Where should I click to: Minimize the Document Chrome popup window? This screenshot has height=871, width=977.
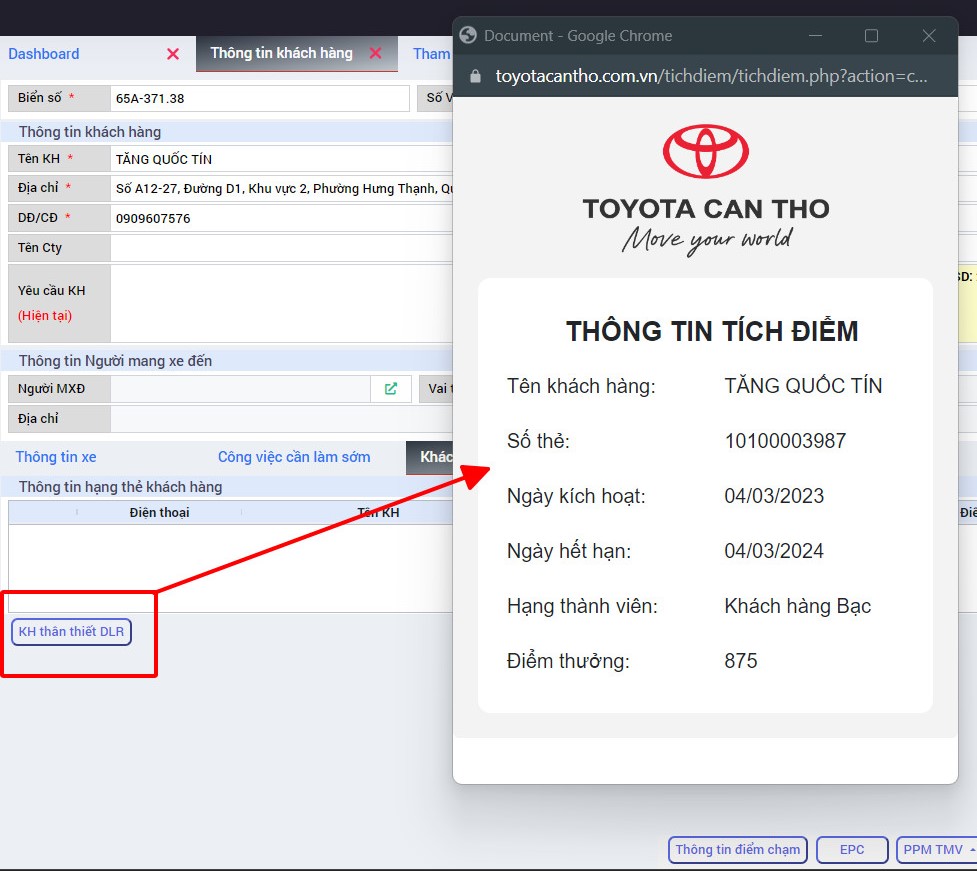[x=814, y=36]
